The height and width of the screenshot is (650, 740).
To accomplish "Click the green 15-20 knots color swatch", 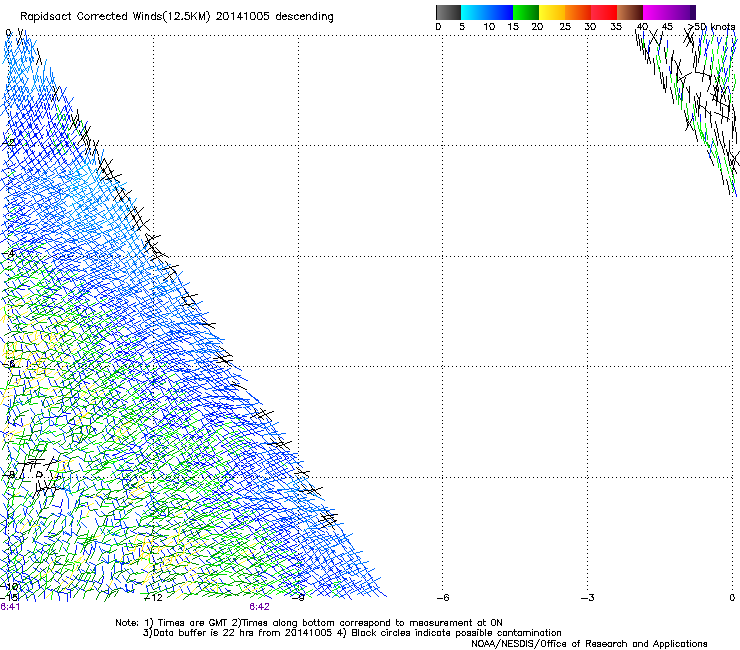I will coord(526,12).
